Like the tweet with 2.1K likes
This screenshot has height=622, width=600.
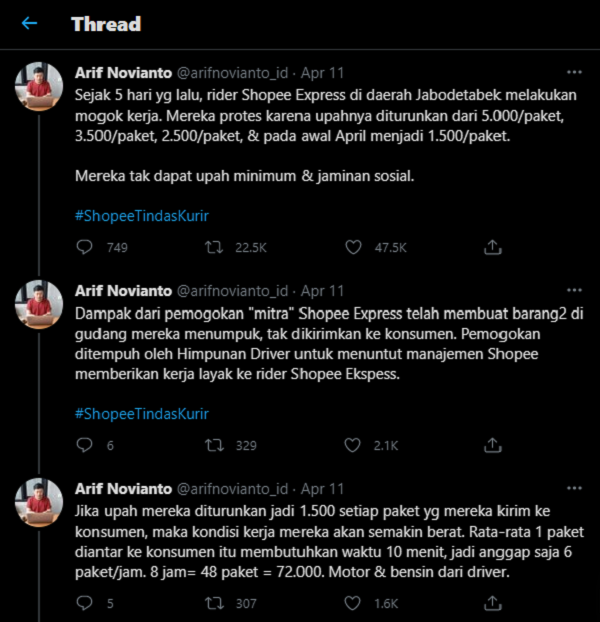352,445
